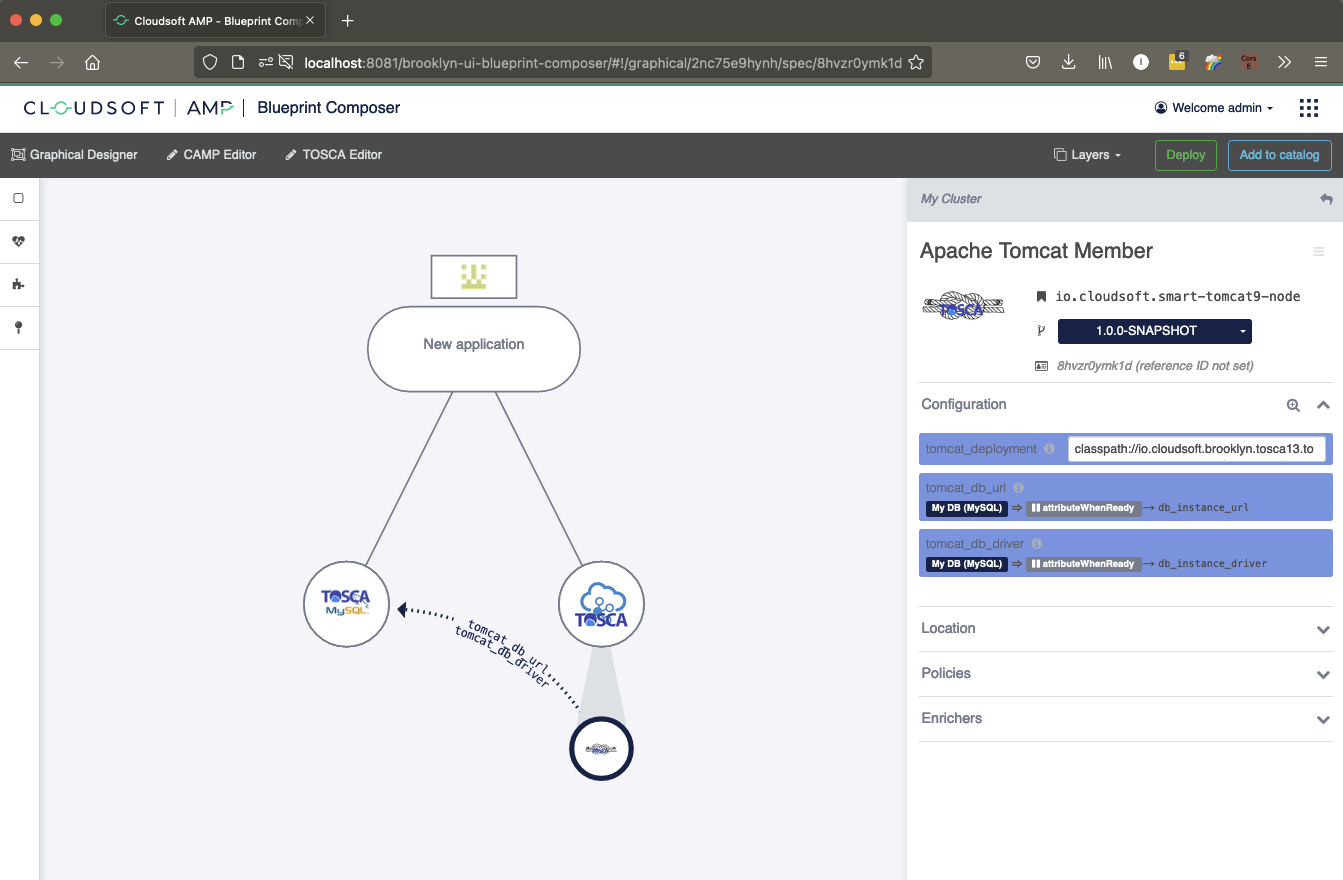Bookmark this page with the star icon
Image resolution: width=1343 pixels, height=880 pixels.
coord(916,62)
